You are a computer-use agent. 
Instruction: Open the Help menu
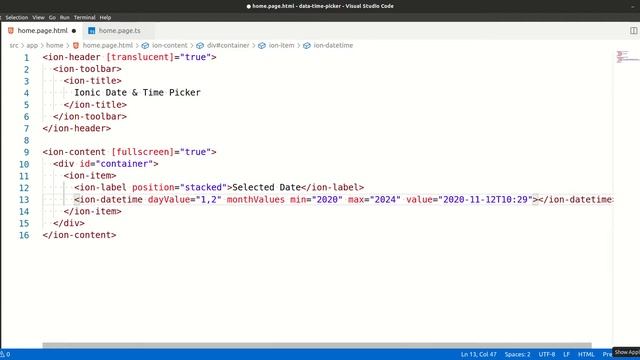click(x=105, y=18)
